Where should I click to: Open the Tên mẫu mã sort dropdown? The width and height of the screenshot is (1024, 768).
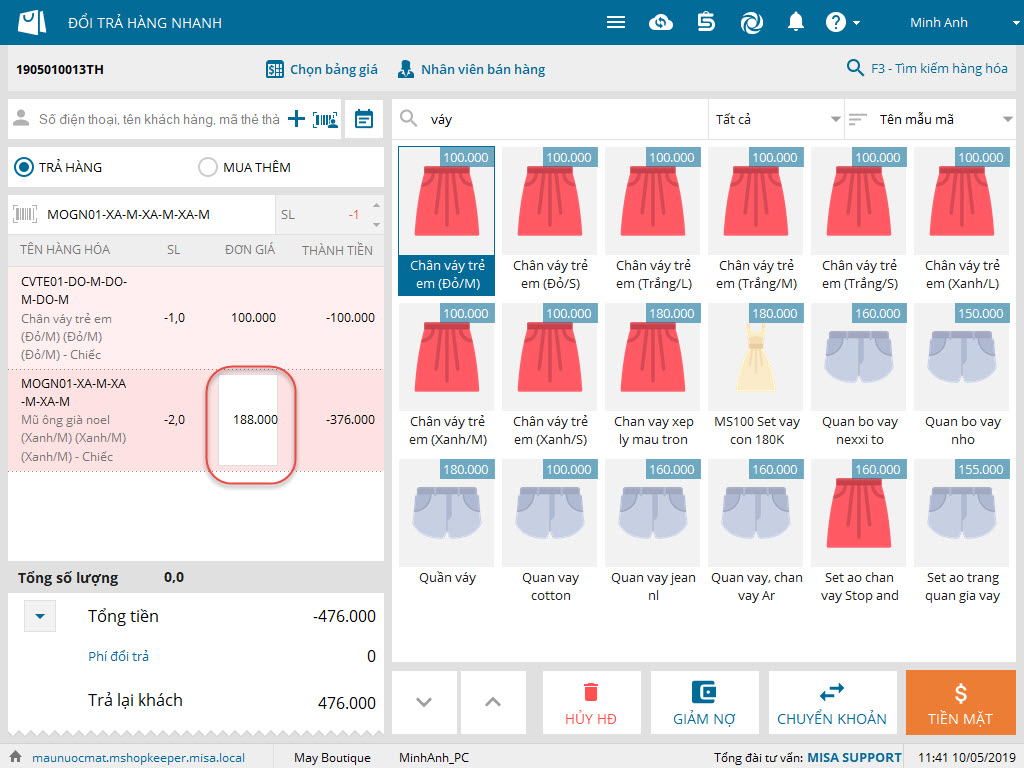[x=930, y=119]
